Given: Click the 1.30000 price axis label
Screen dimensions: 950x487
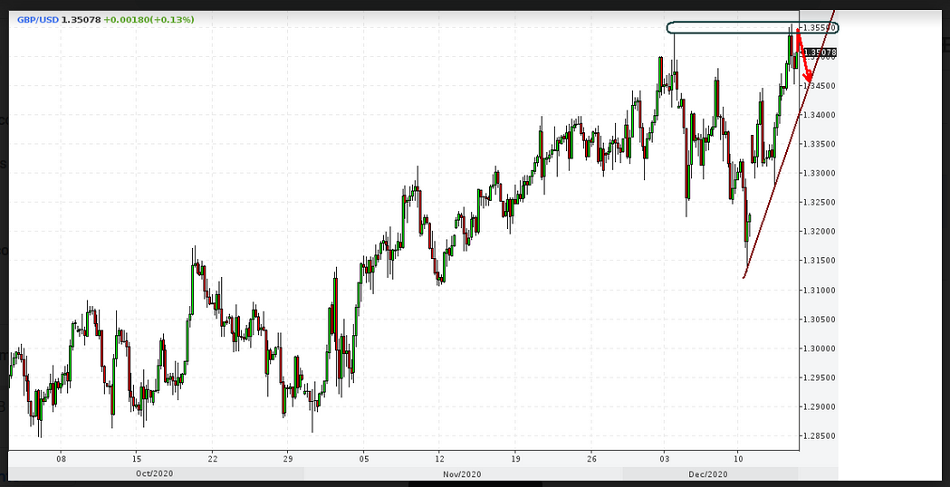Looking at the screenshot, I should (x=820, y=348).
